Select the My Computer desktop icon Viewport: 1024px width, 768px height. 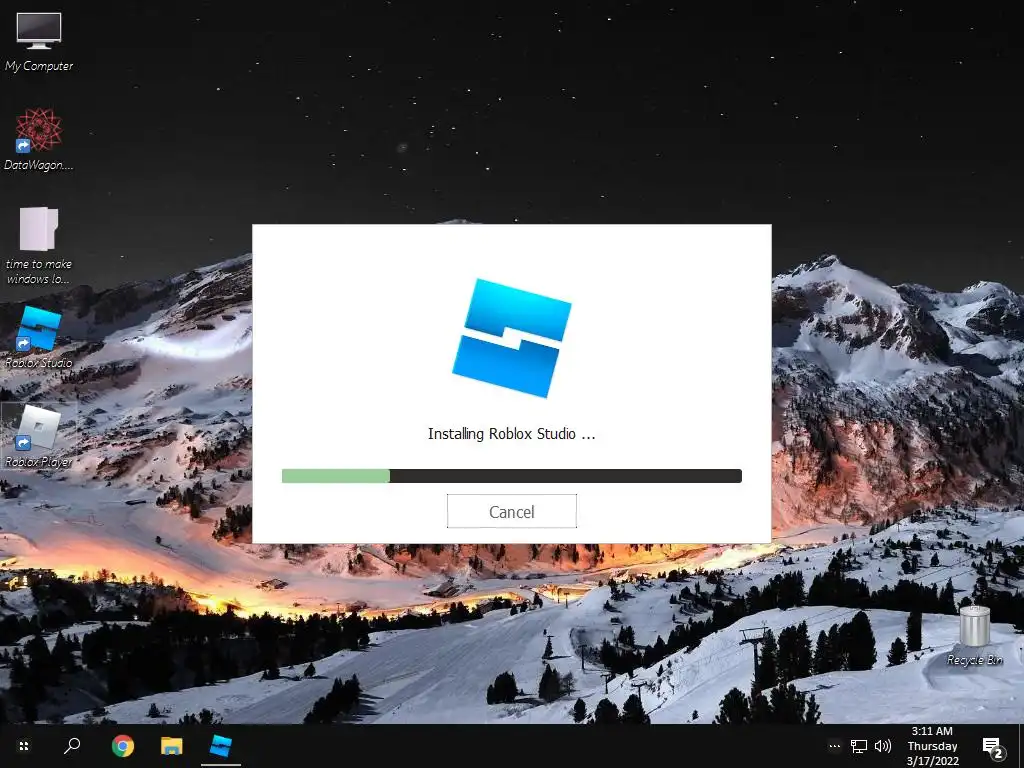click(39, 42)
